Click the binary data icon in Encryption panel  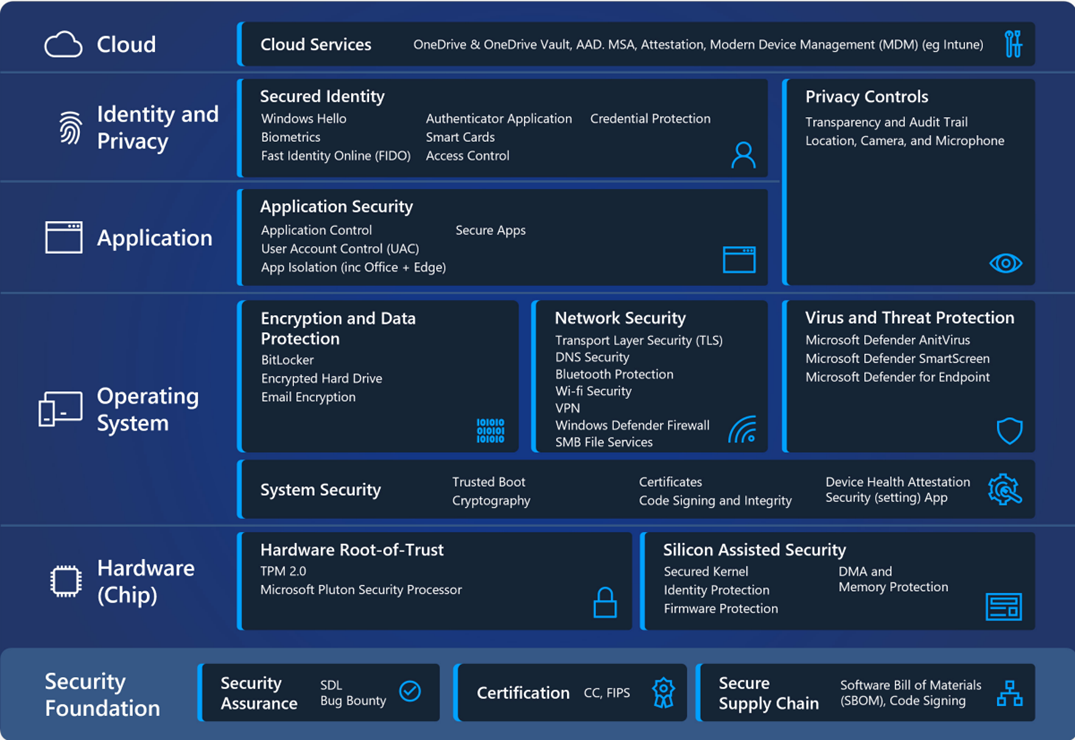[x=490, y=431]
